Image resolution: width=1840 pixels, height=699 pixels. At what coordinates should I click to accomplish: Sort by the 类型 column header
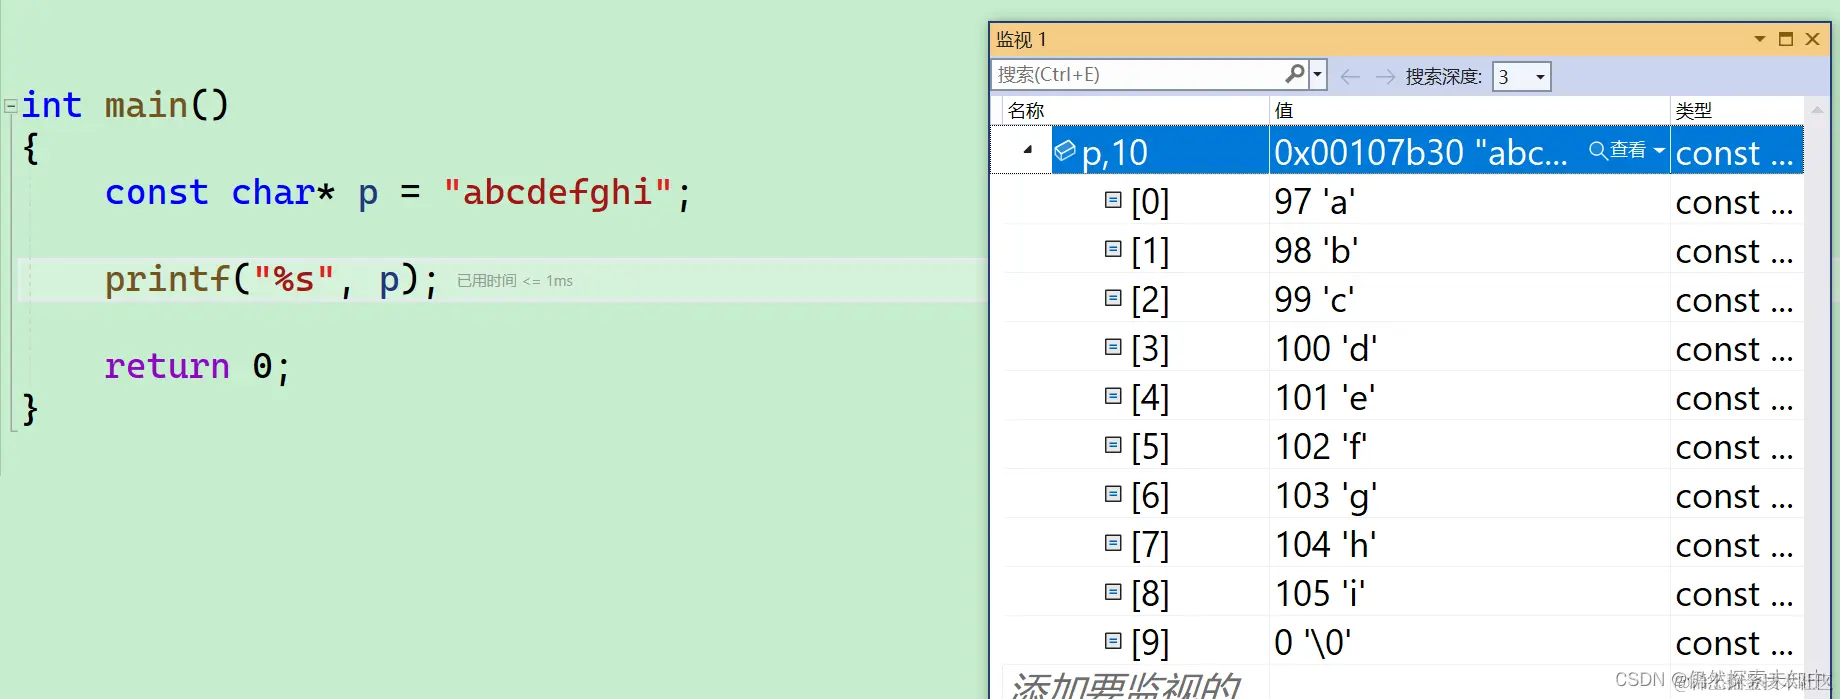tap(1737, 110)
